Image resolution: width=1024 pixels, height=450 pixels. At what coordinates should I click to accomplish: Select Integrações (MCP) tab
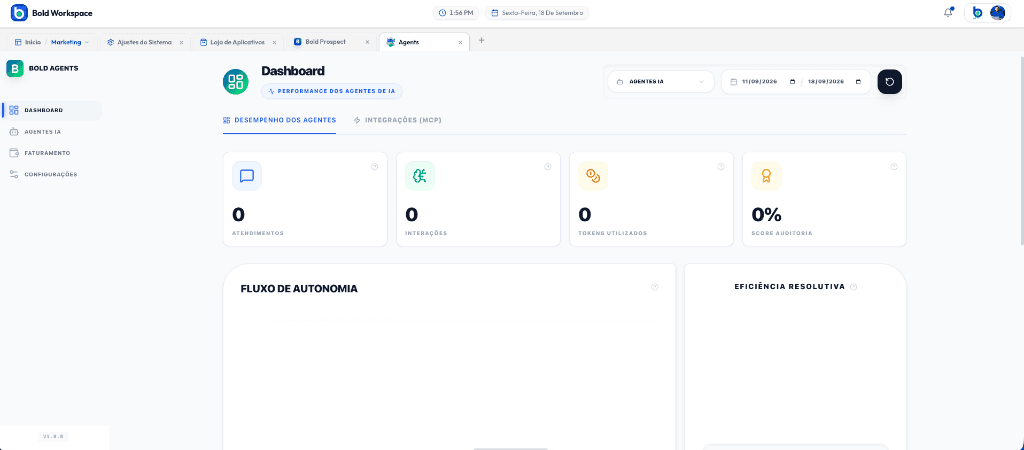pyautogui.click(x=398, y=121)
